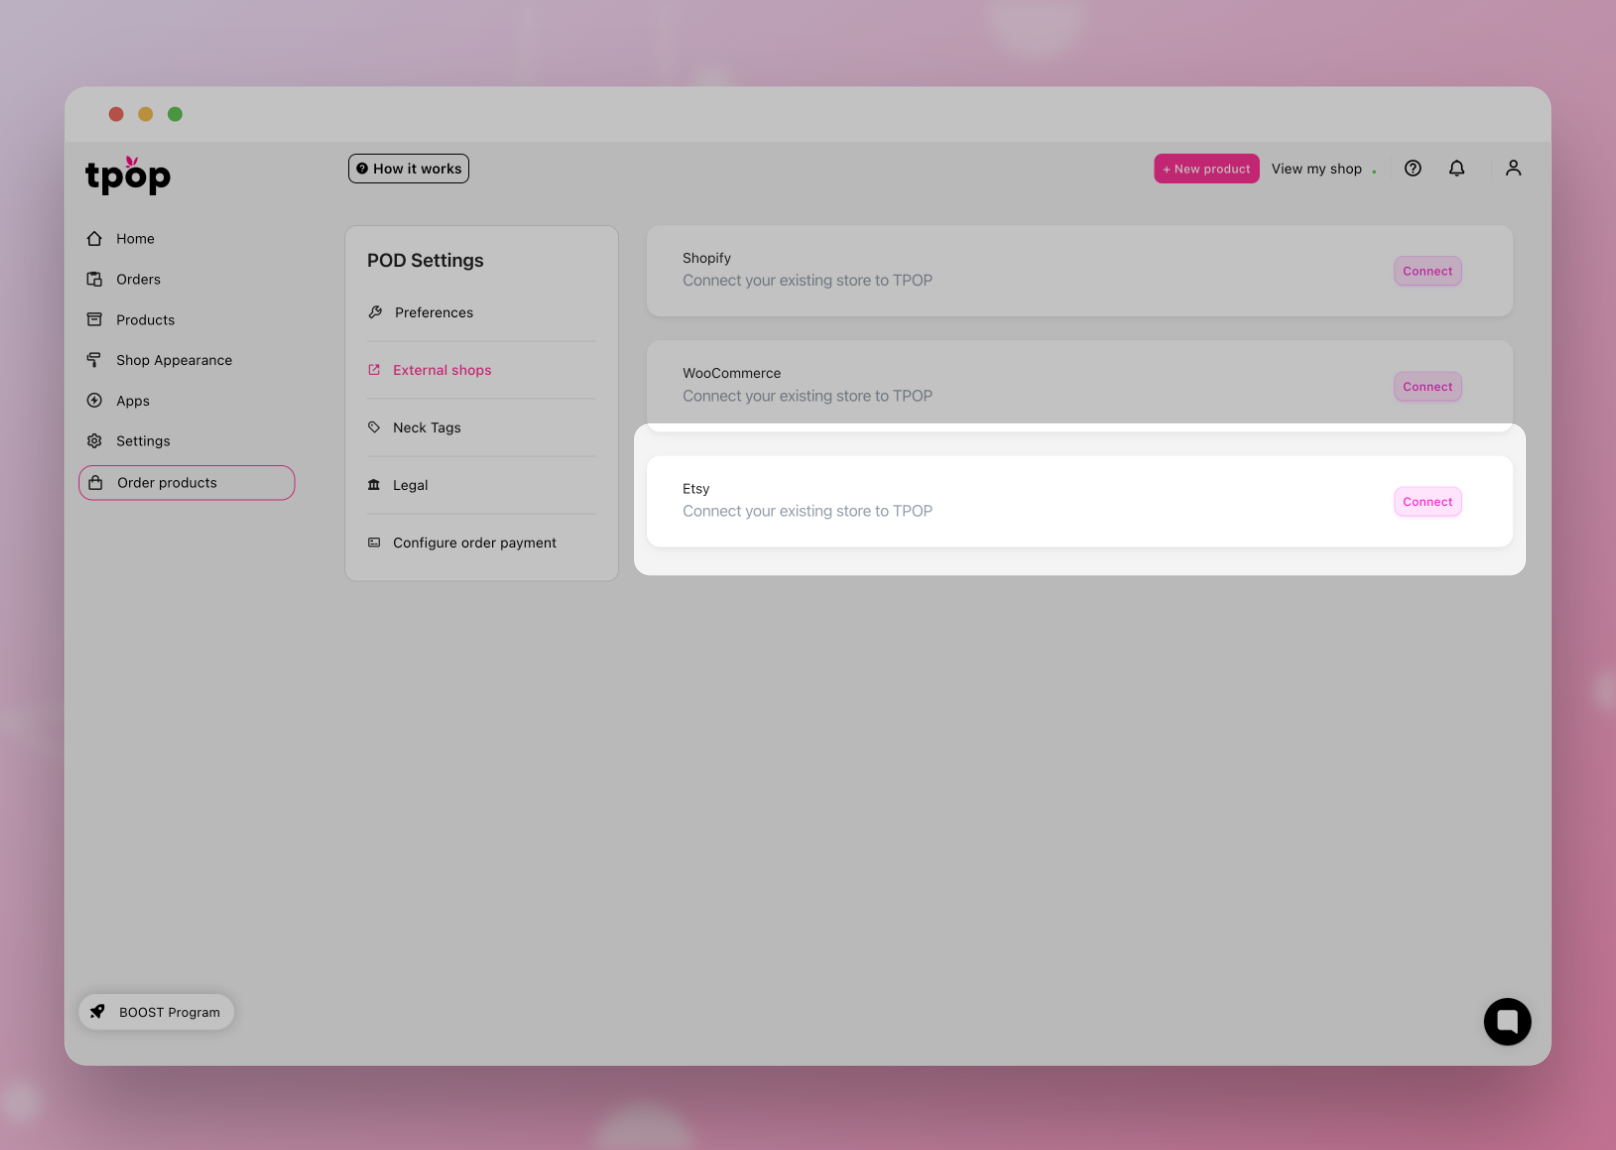Connect the Shopify store
Screen dimensions: 1616x1150
point(1426,271)
